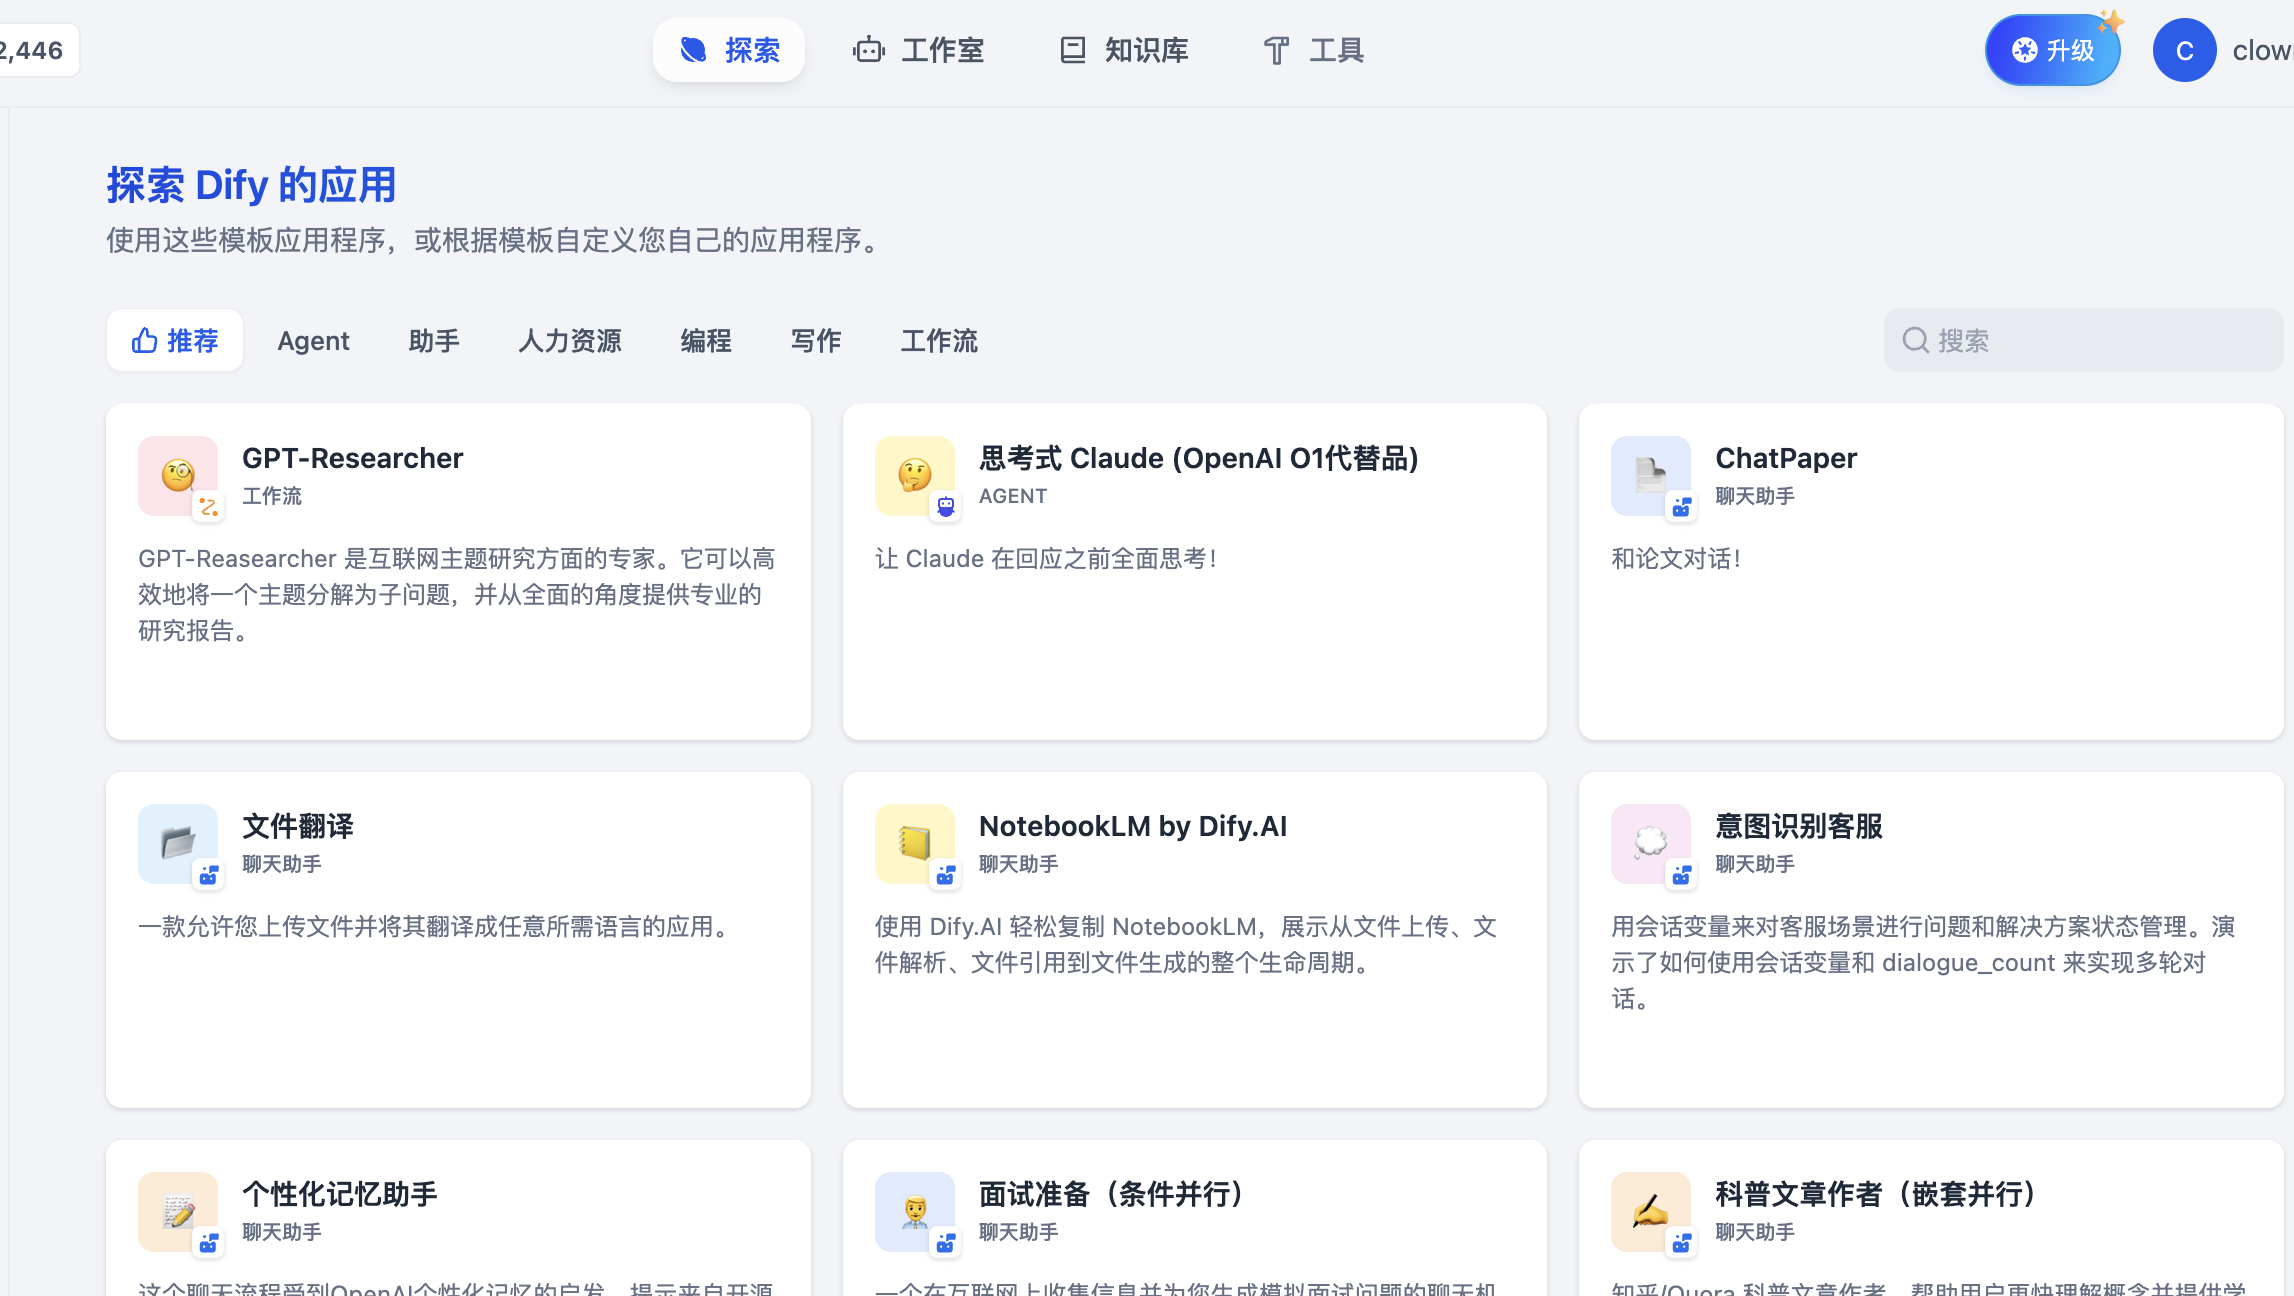This screenshot has height=1296, width=2294.
Task: Click the workflow badge on GPT-Researcher icon
Action: (x=208, y=507)
